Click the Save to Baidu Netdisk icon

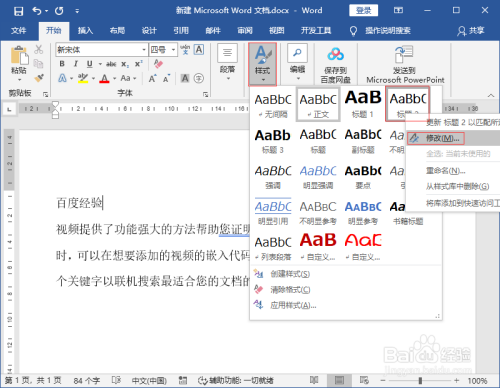pos(335,54)
